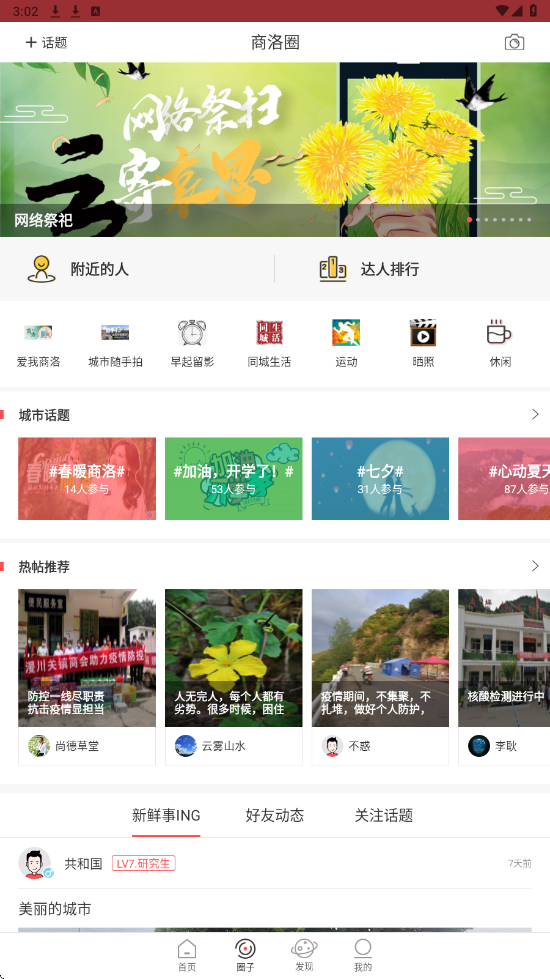Tap the username 共和国
550x979 pixels.
(83, 864)
